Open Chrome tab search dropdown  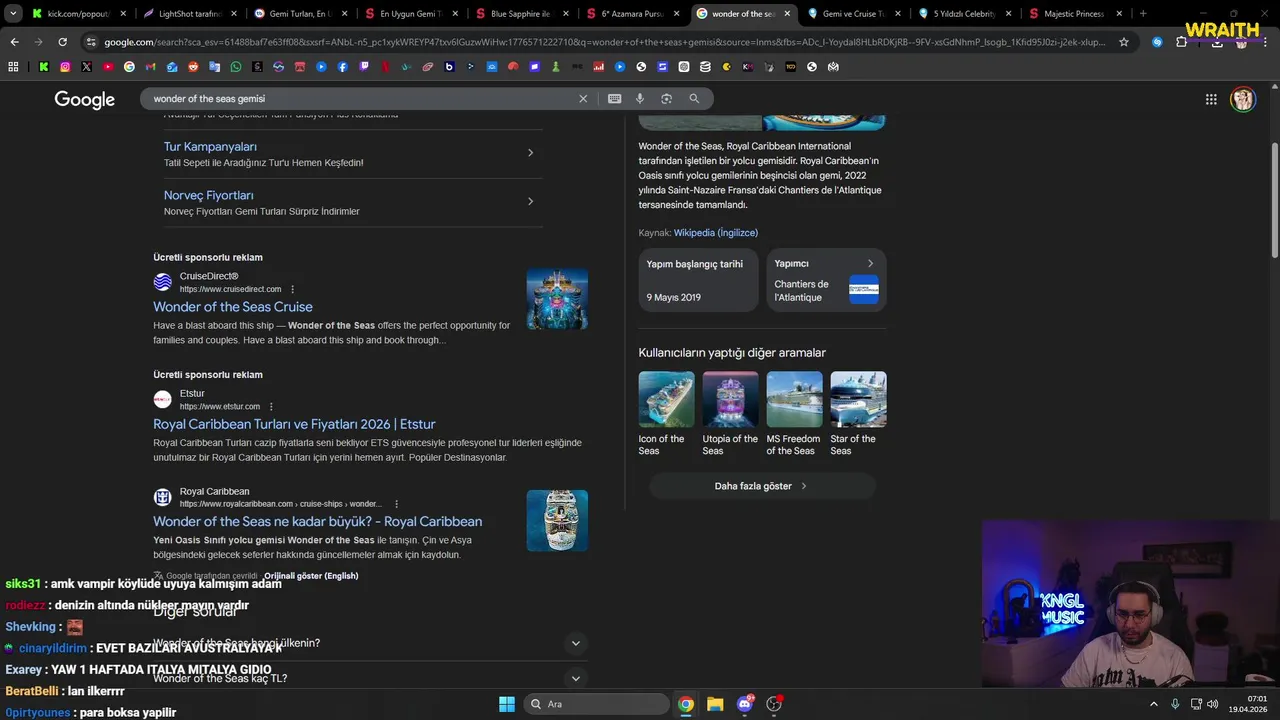[13, 14]
